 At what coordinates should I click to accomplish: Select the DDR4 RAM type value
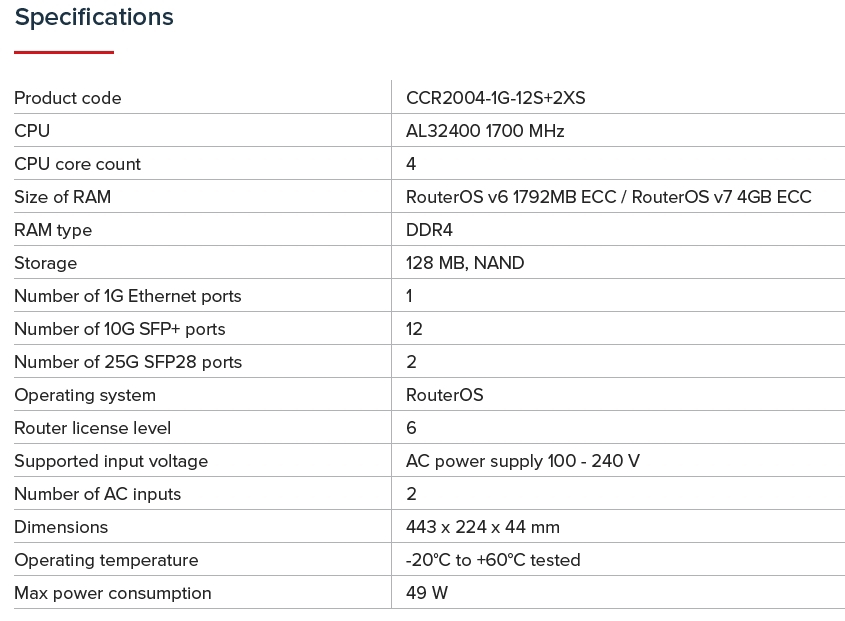point(429,230)
